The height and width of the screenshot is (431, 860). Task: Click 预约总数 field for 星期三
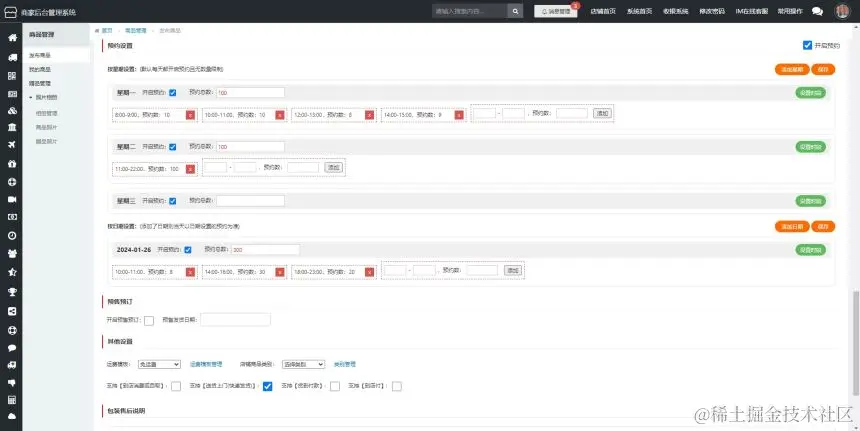[250, 201]
